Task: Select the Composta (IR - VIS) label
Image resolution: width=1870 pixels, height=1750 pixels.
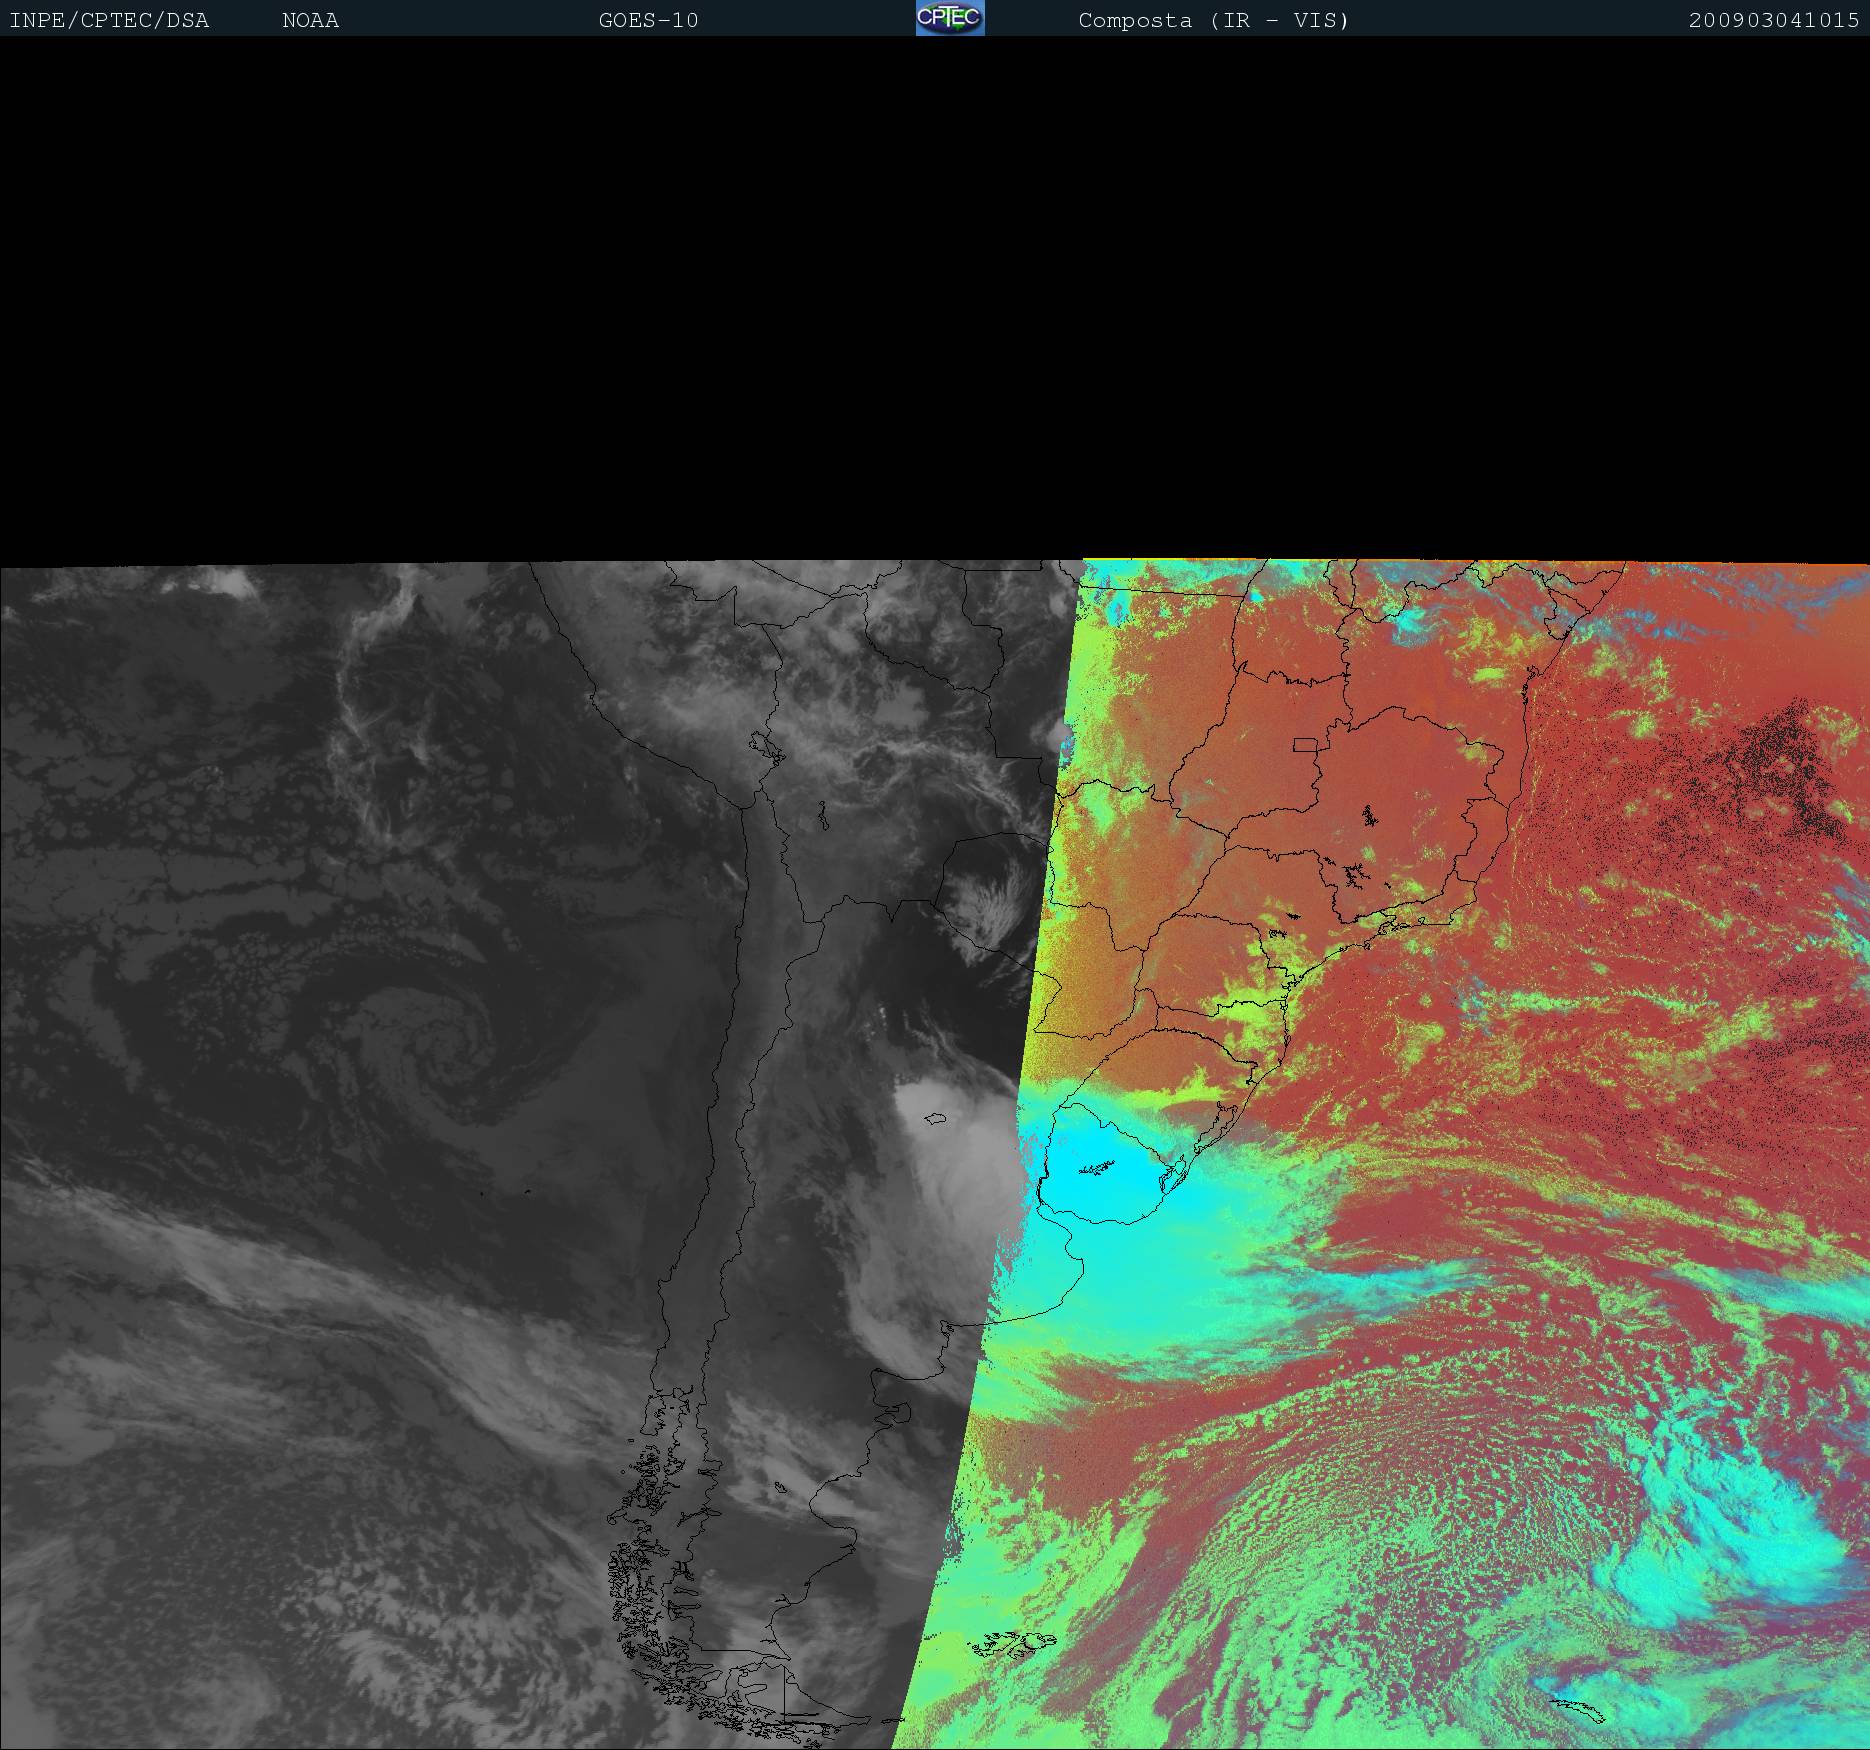Action: click(x=1214, y=20)
